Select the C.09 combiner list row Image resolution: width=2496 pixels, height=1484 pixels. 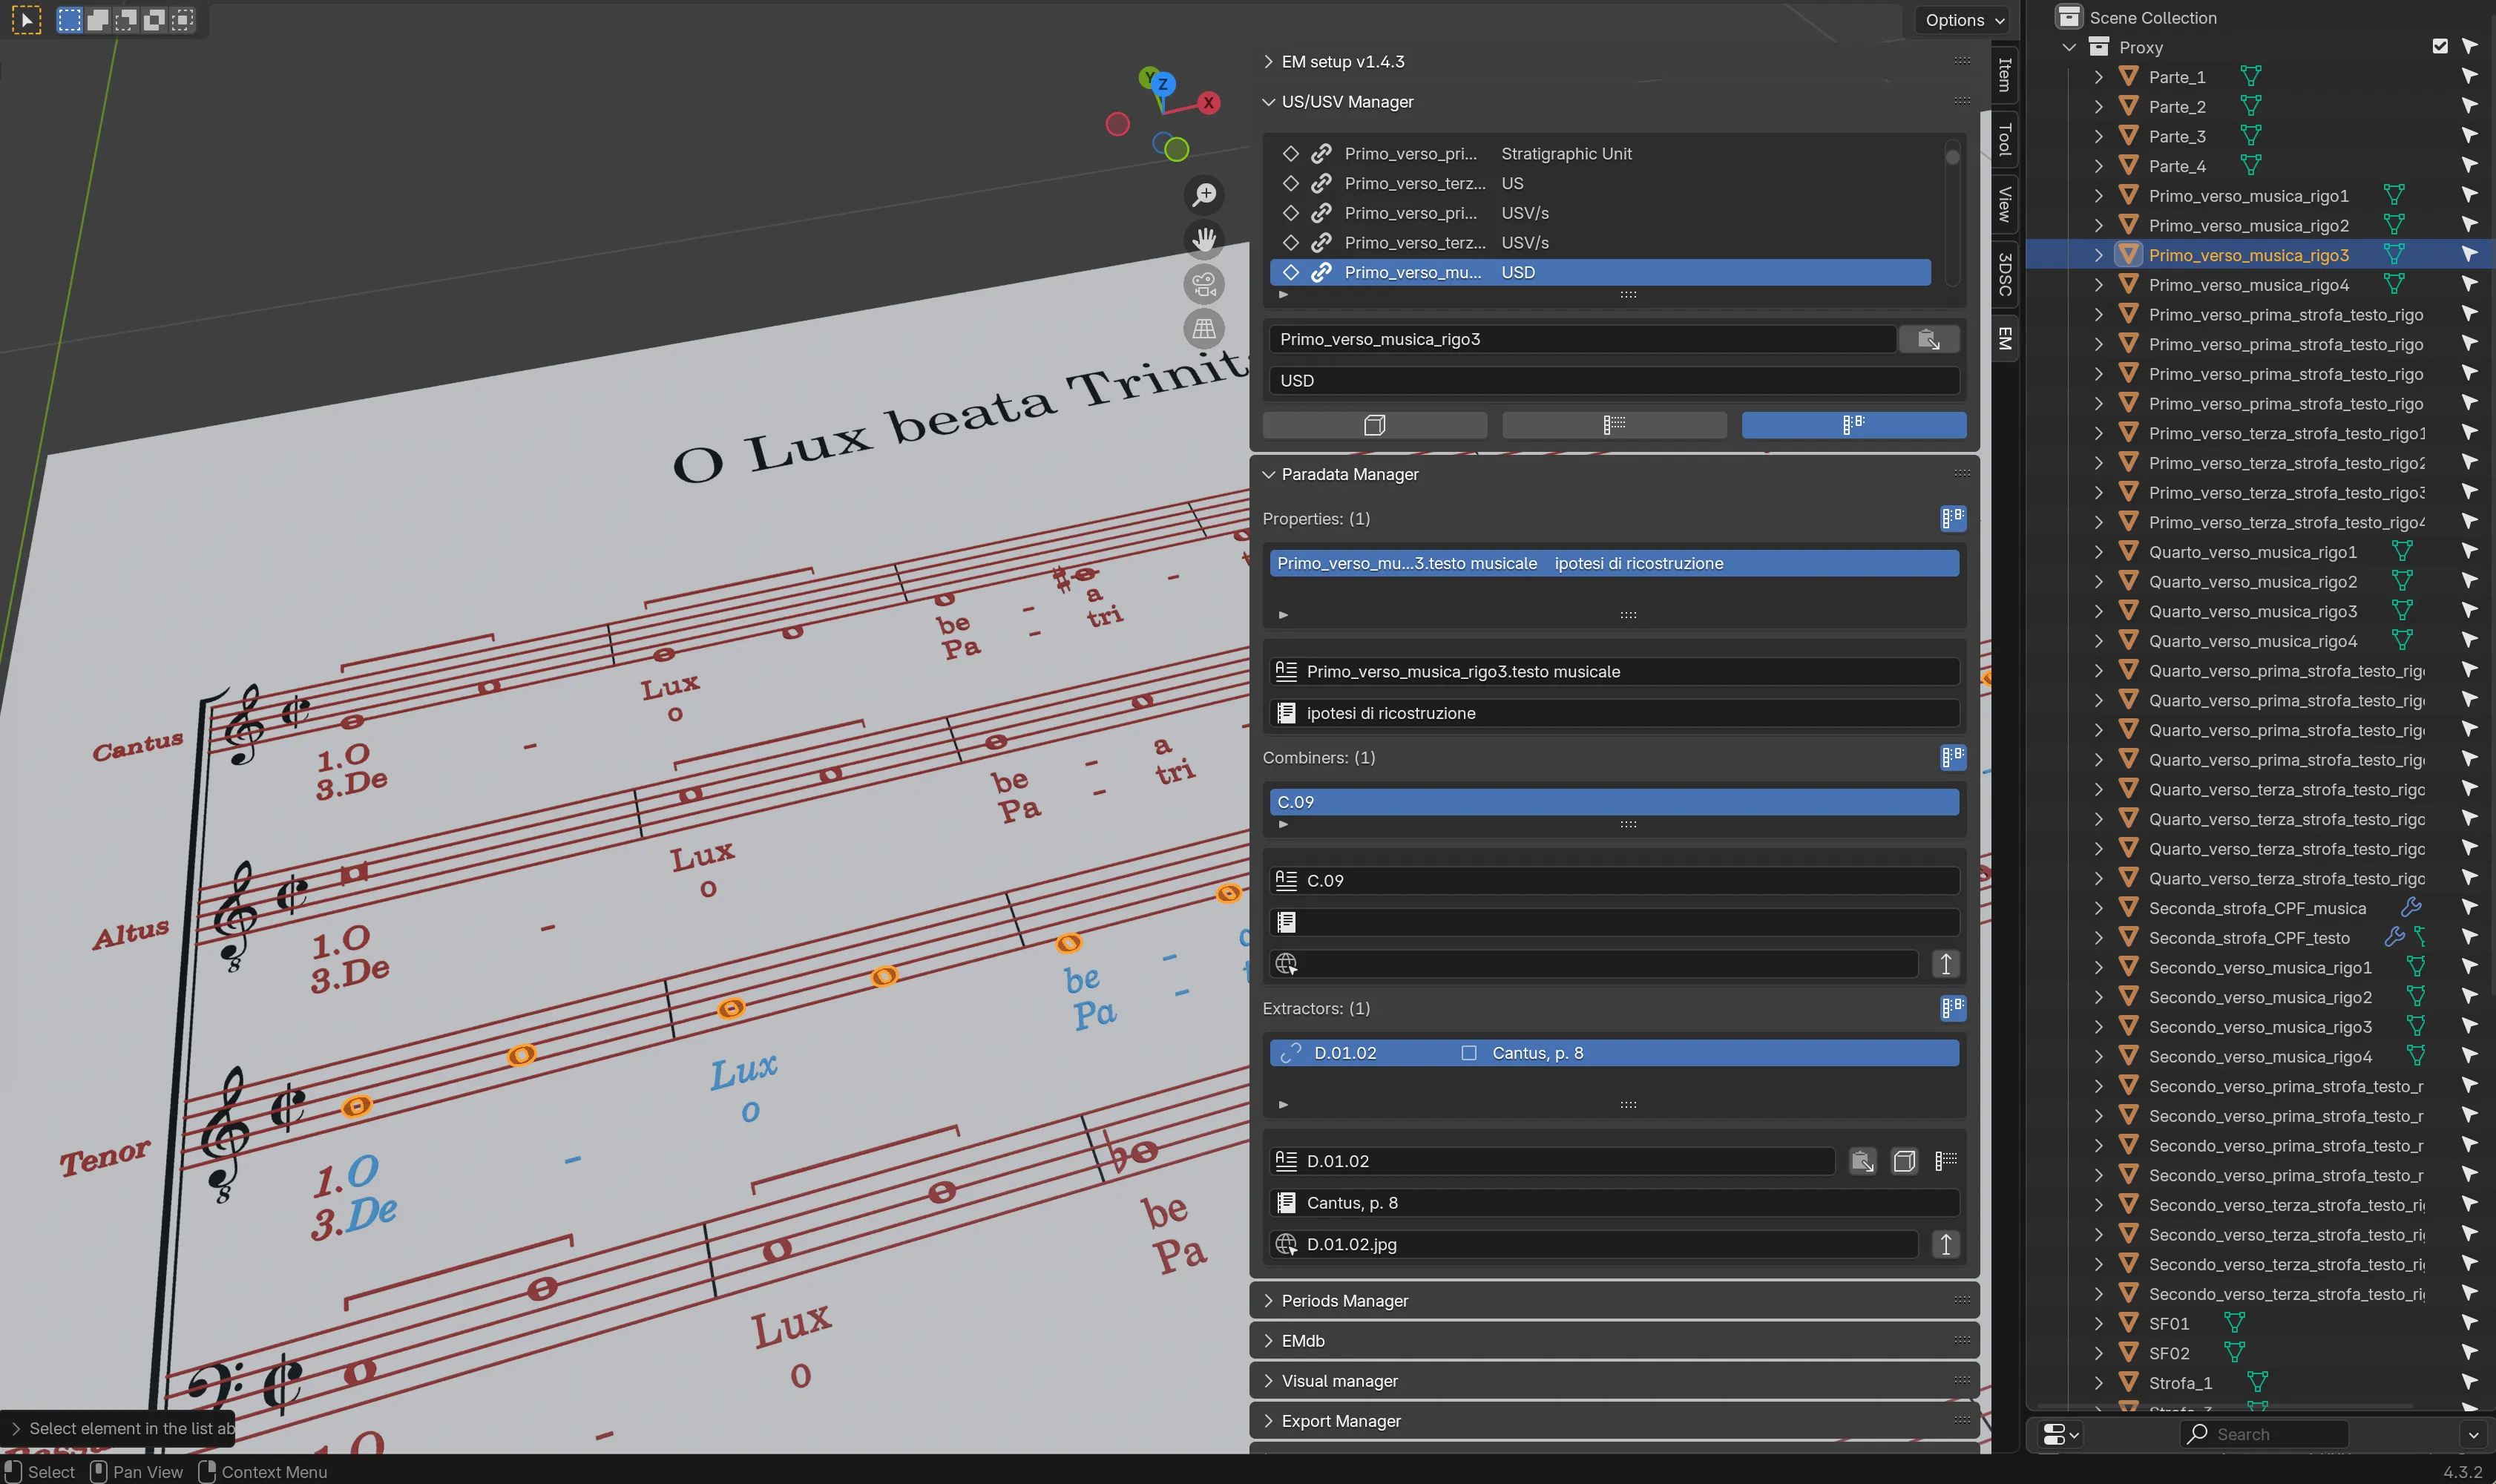[x=1613, y=802]
